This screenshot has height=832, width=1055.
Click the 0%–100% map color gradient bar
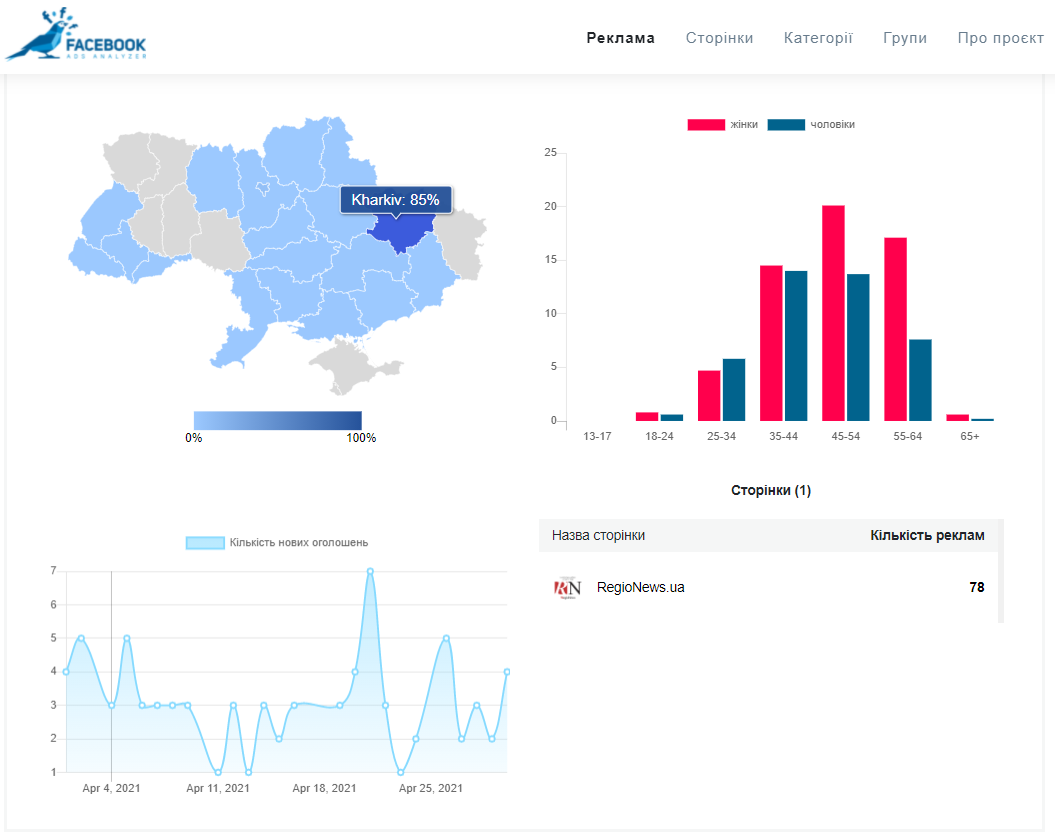click(x=277, y=420)
